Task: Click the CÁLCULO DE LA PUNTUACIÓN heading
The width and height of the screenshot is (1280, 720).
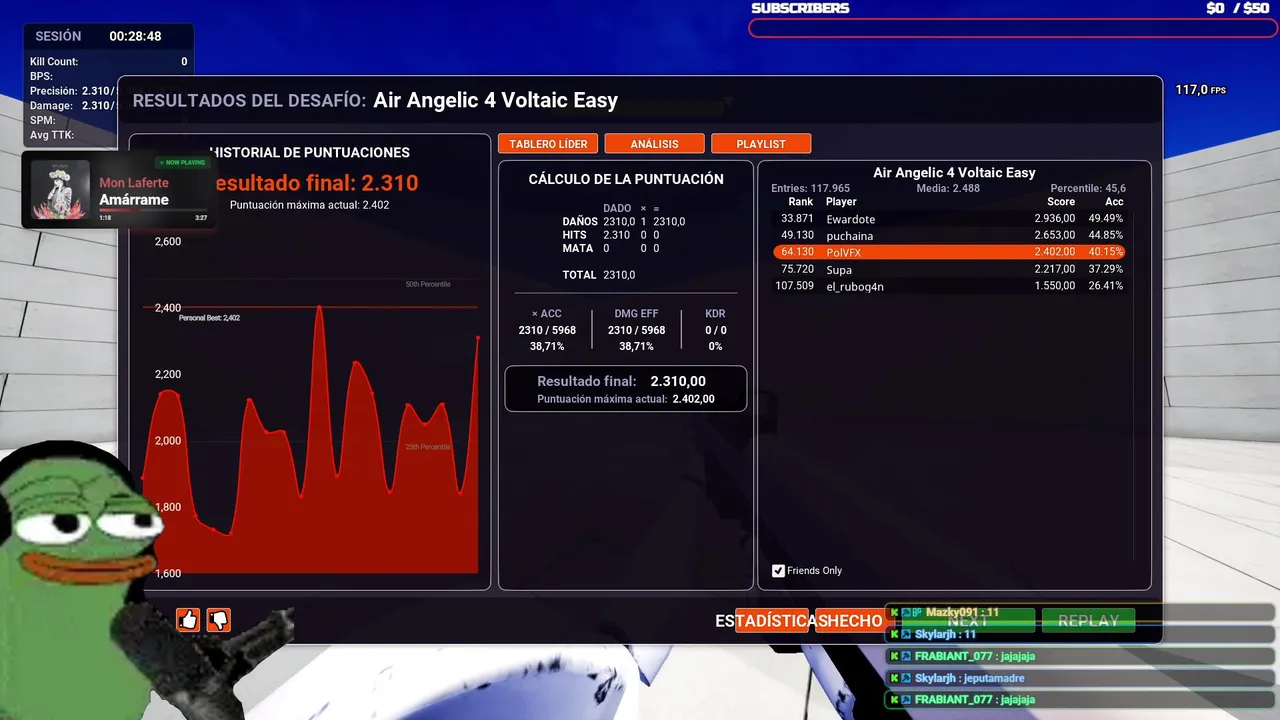Action: (626, 179)
